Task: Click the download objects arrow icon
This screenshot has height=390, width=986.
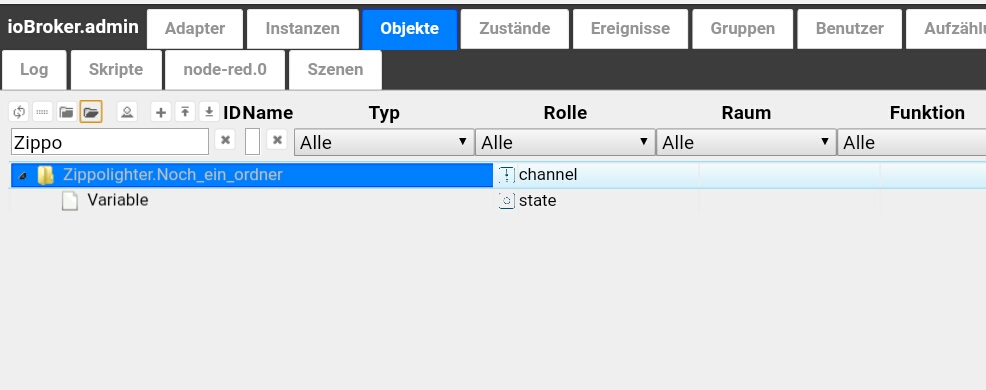Action: [209, 113]
